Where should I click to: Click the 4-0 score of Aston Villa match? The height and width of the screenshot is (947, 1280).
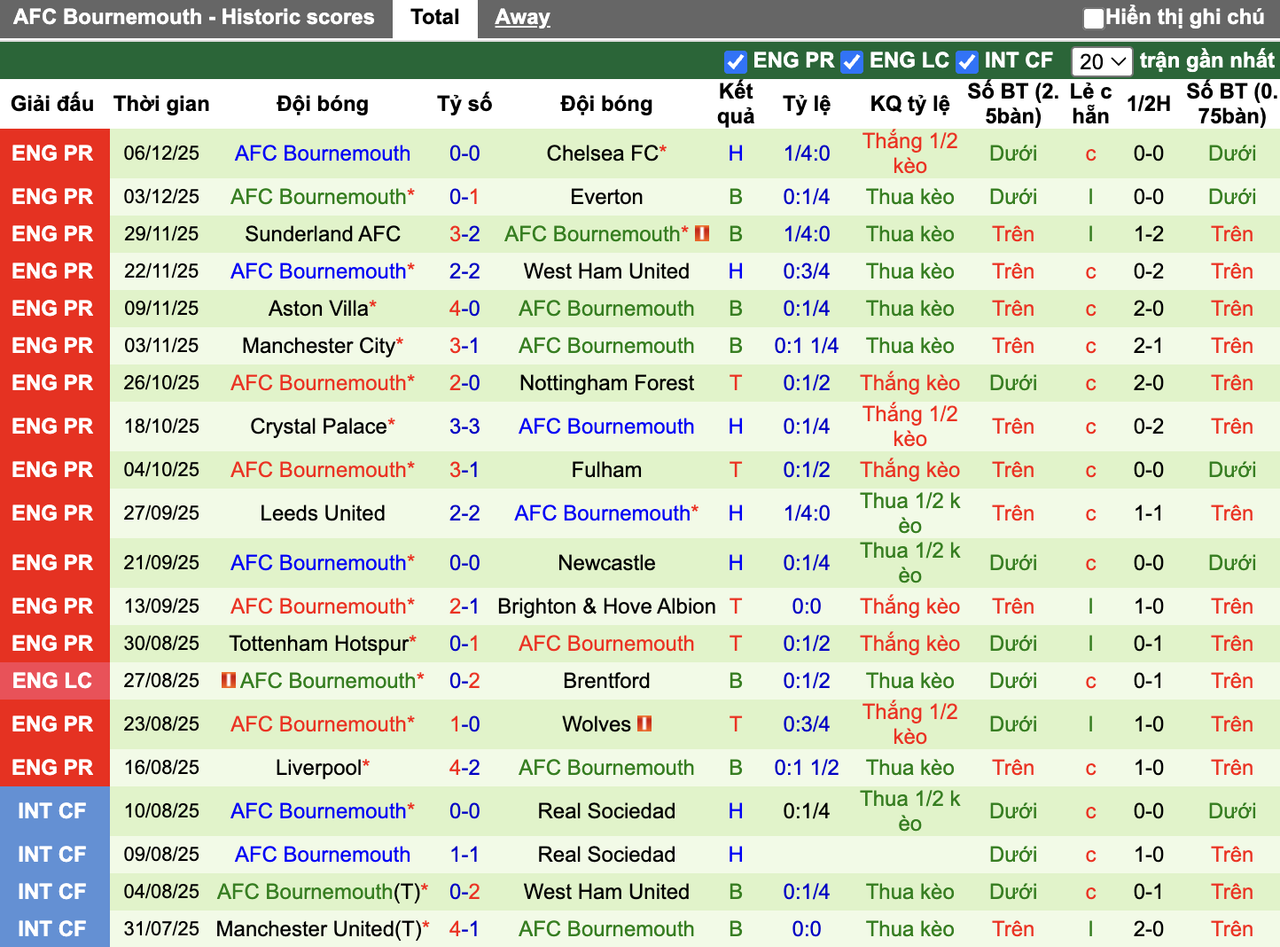pos(465,308)
